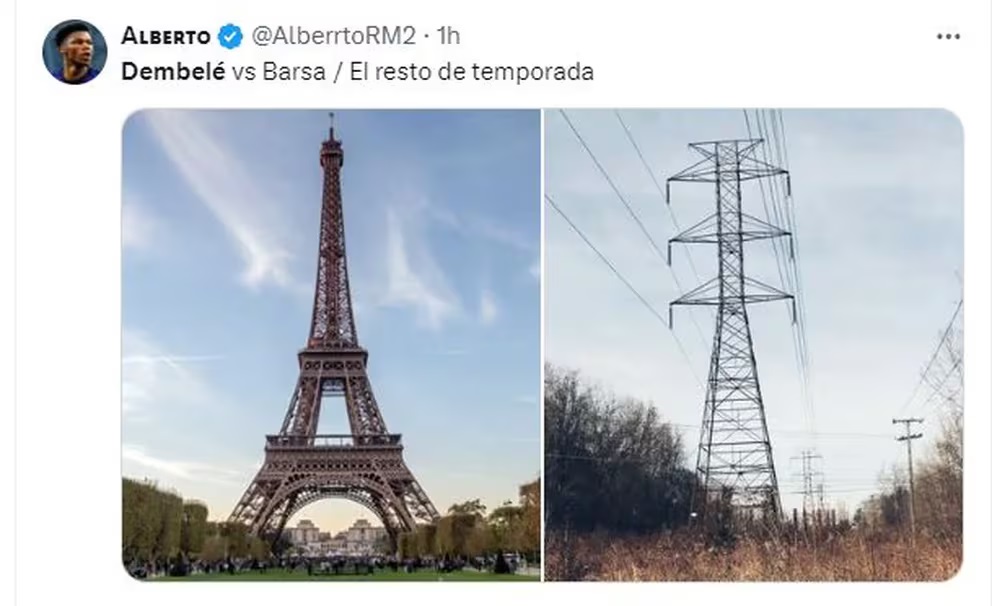Click the spire atop the Eiffel Tower
This screenshot has width=992, height=606.
[x=331, y=127]
